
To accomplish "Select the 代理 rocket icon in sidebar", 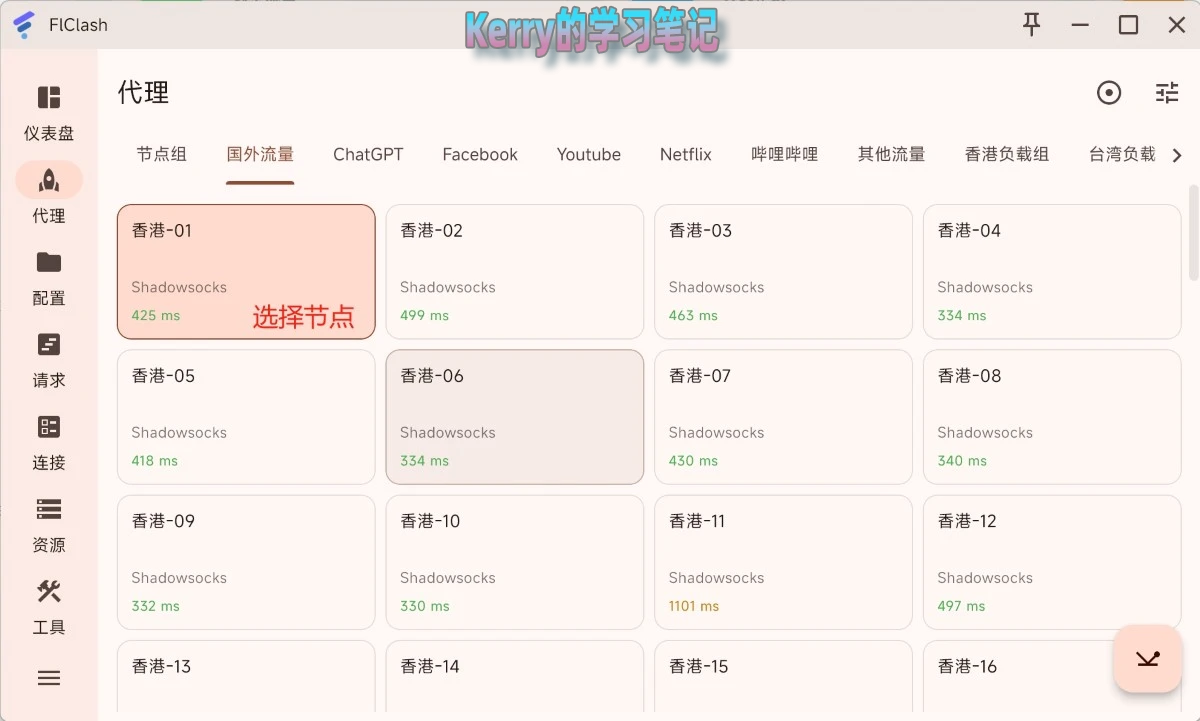I will point(49,180).
